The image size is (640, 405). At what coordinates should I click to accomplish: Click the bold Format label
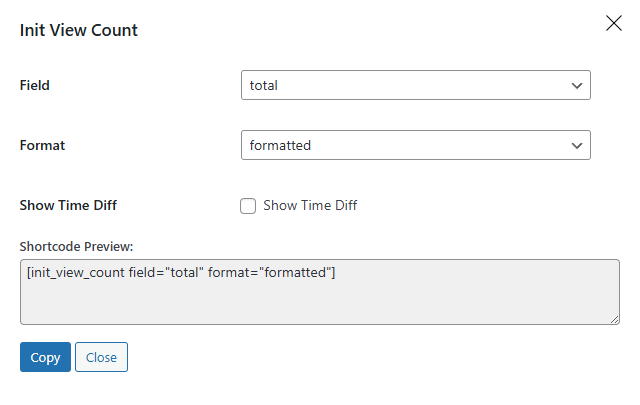click(x=42, y=145)
